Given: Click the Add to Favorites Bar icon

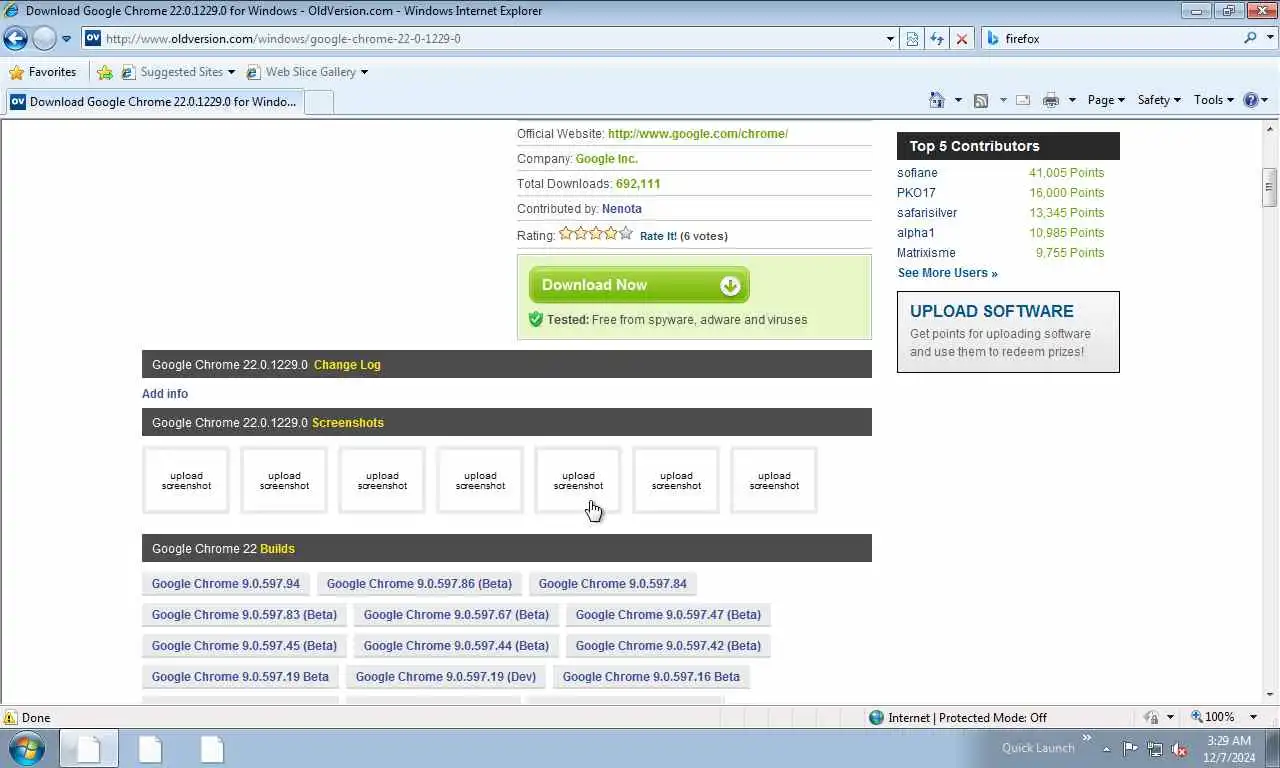Looking at the screenshot, I should click(x=105, y=72).
